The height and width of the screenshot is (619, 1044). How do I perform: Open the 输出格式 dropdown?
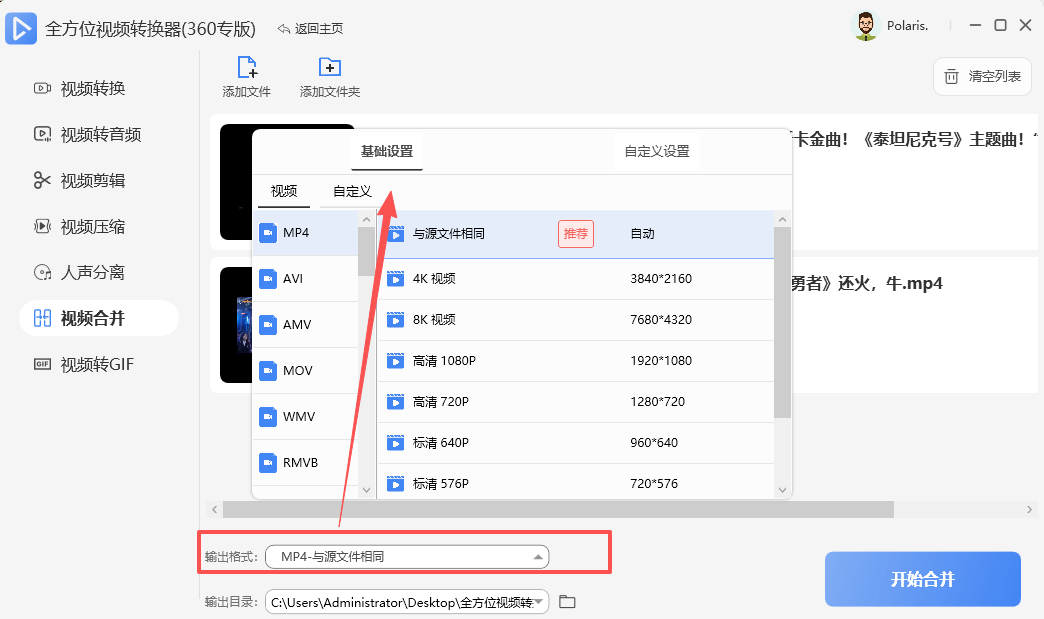[406, 556]
